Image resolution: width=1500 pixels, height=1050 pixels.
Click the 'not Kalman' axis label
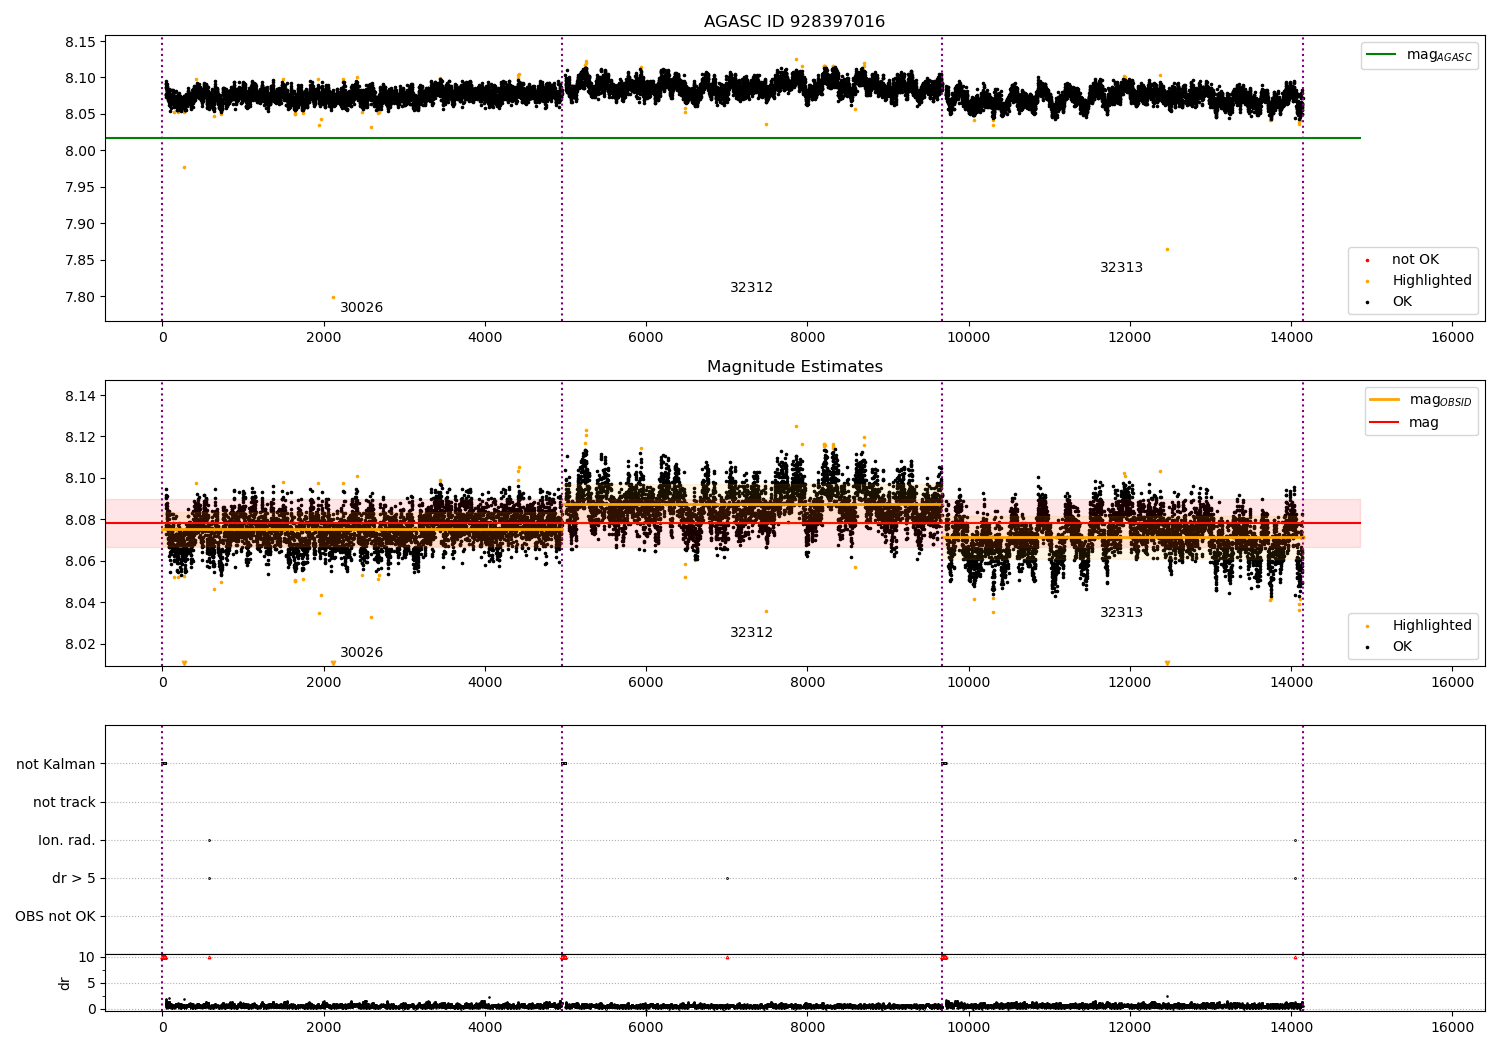tap(56, 764)
